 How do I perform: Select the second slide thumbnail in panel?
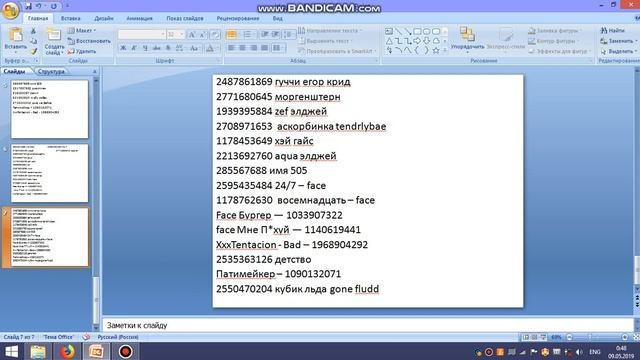pyautogui.click(x=49, y=173)
